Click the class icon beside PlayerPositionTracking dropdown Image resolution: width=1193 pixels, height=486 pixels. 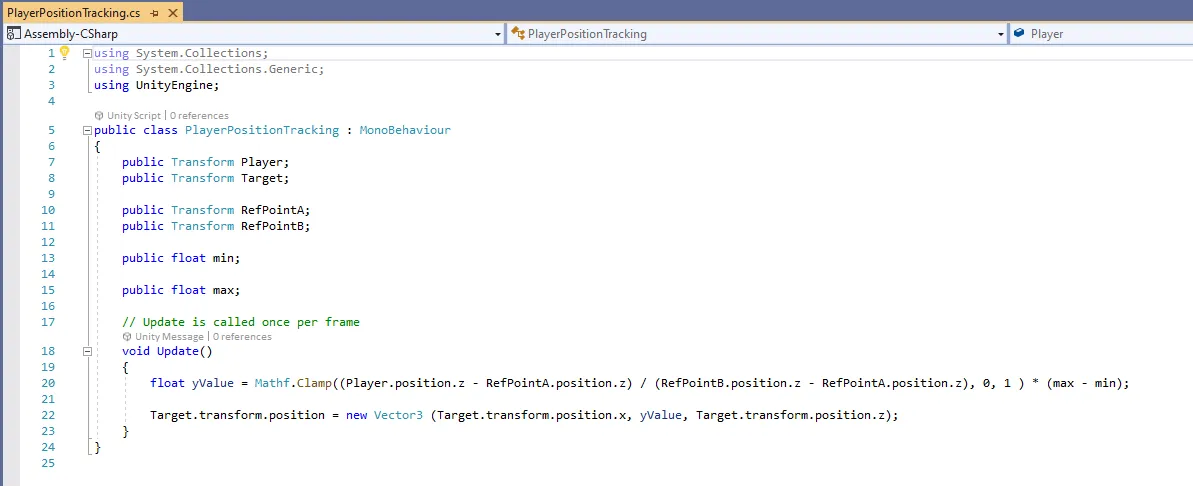point(517,33)
